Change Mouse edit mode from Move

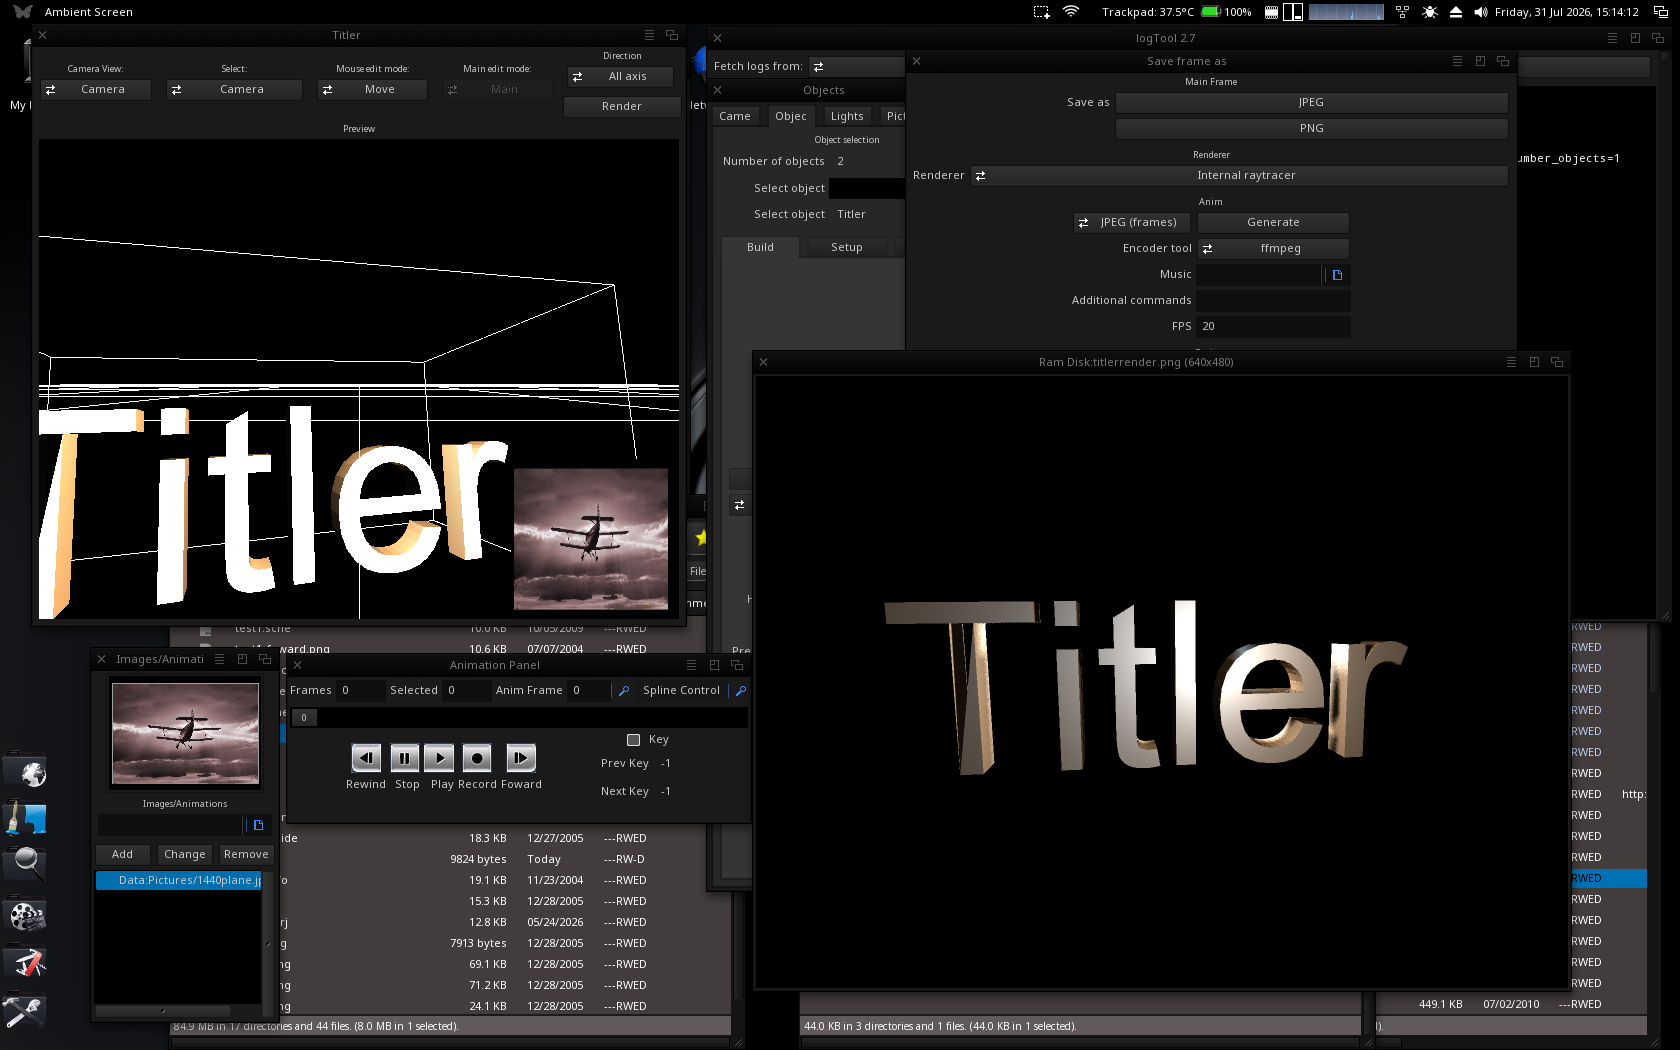click(372, 90)
